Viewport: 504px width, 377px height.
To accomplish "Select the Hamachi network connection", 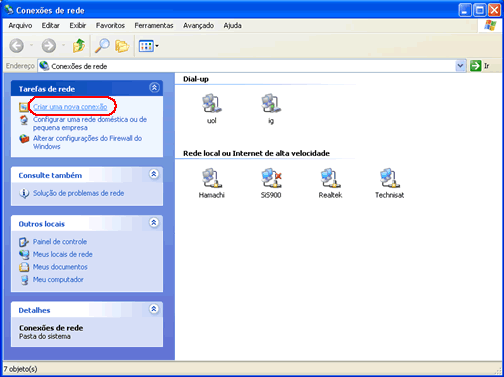I will [x=212, y=183].
